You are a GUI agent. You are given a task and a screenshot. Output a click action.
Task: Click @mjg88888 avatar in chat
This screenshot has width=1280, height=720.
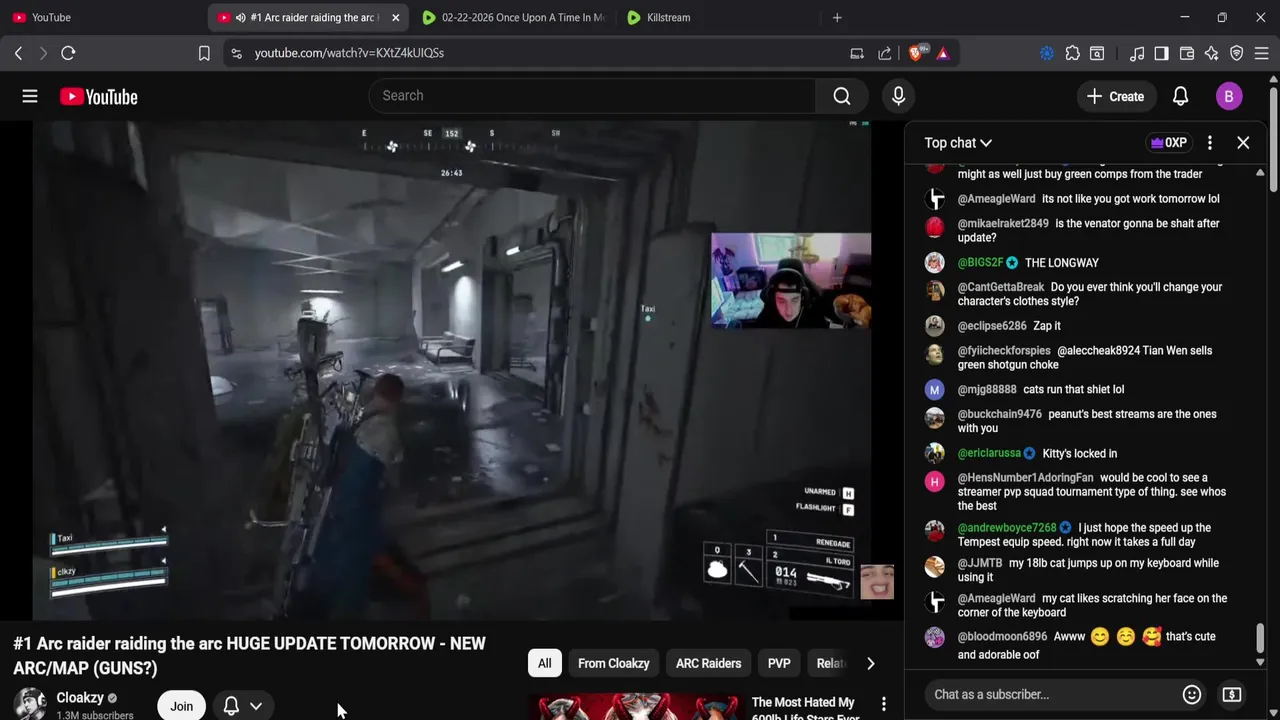pyautogui.click(x=934, y=390)
